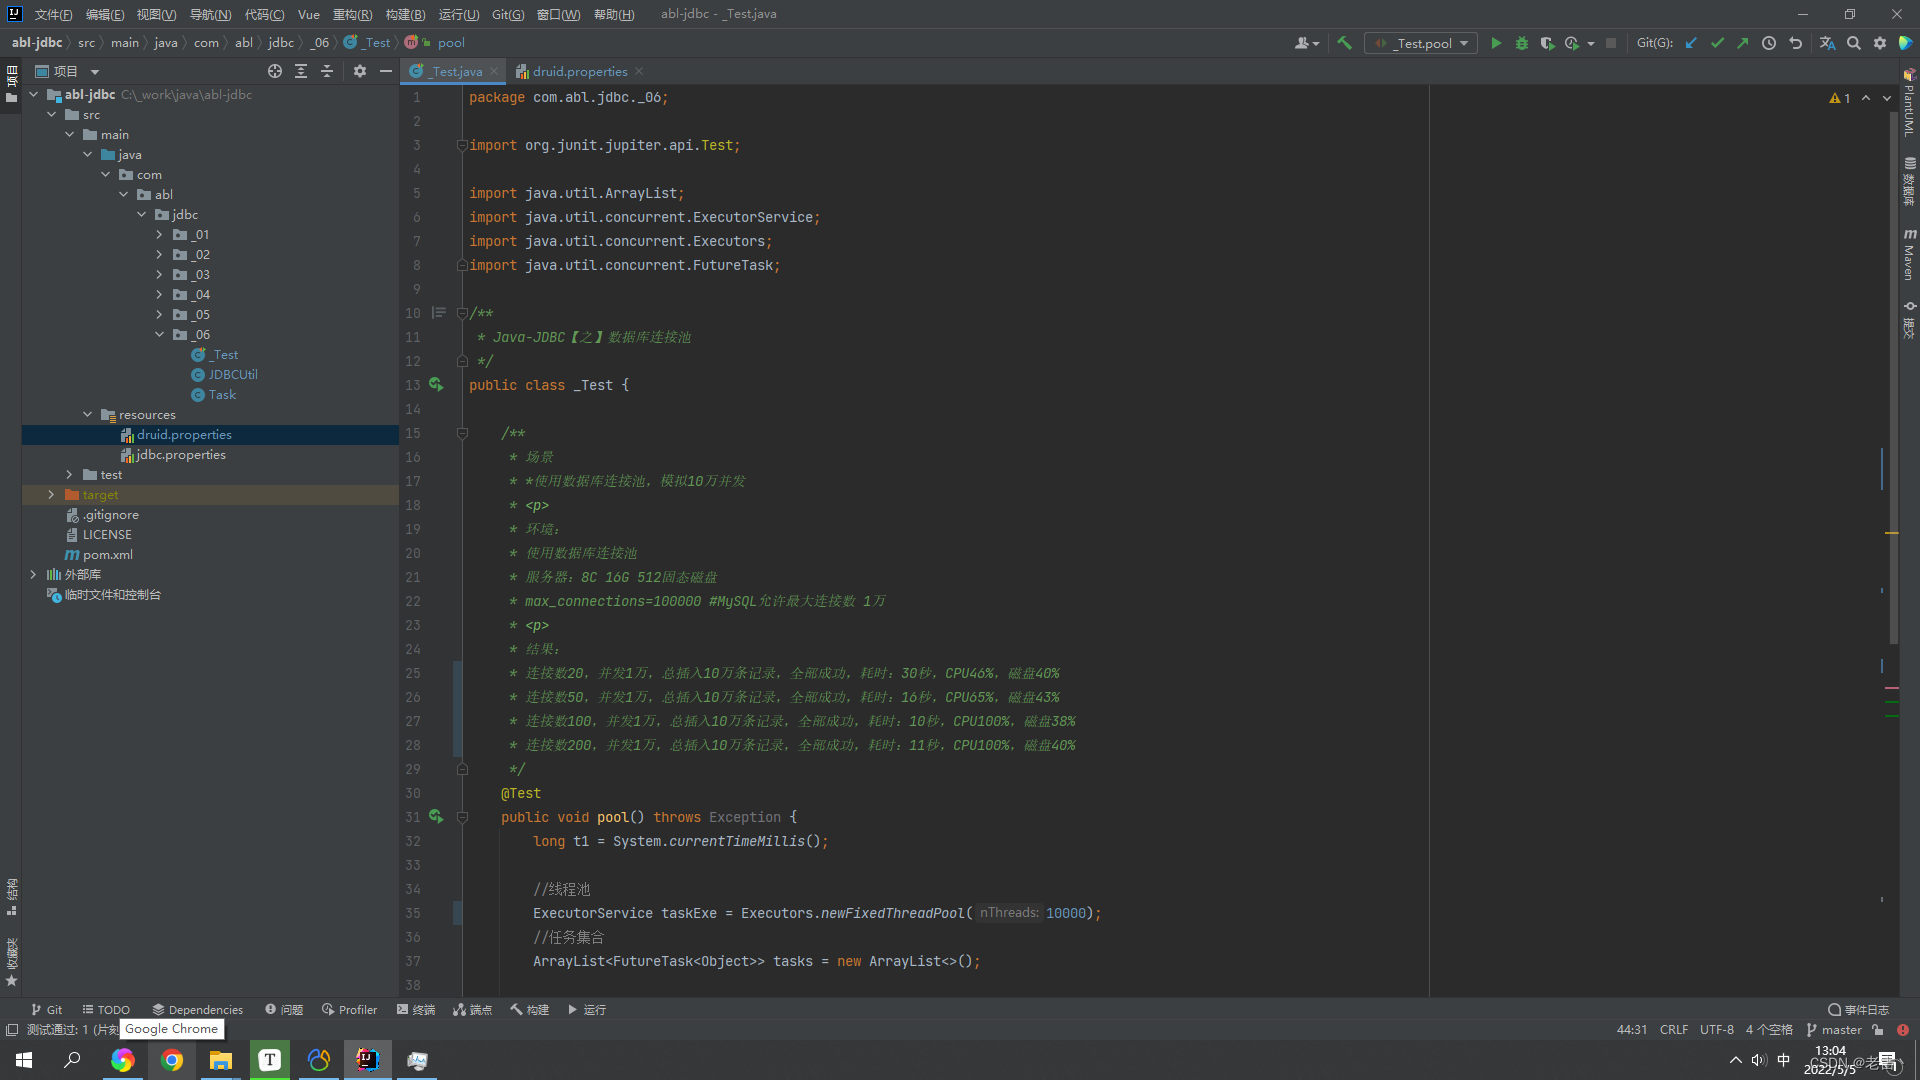Open the PlantUML side panel
Image resolution: width=1920 pixels, height=1080 pixels.
(1909, 102)
